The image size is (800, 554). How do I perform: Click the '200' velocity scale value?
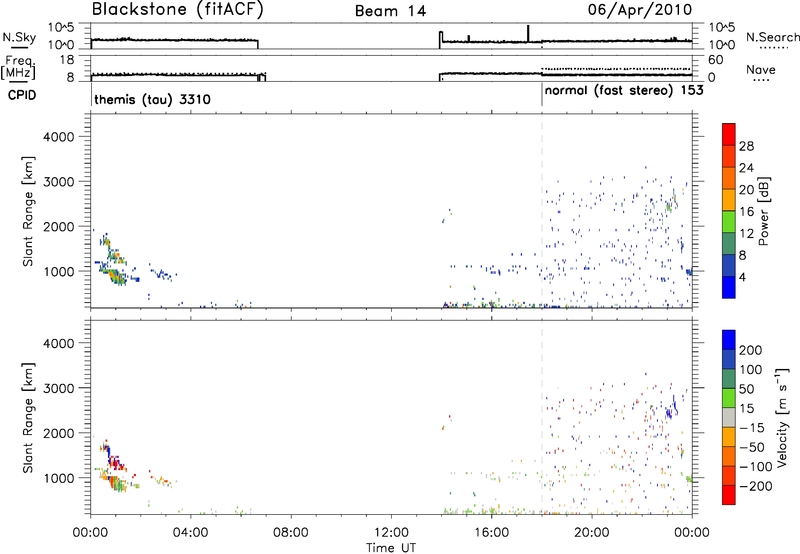tap(751, 350)
